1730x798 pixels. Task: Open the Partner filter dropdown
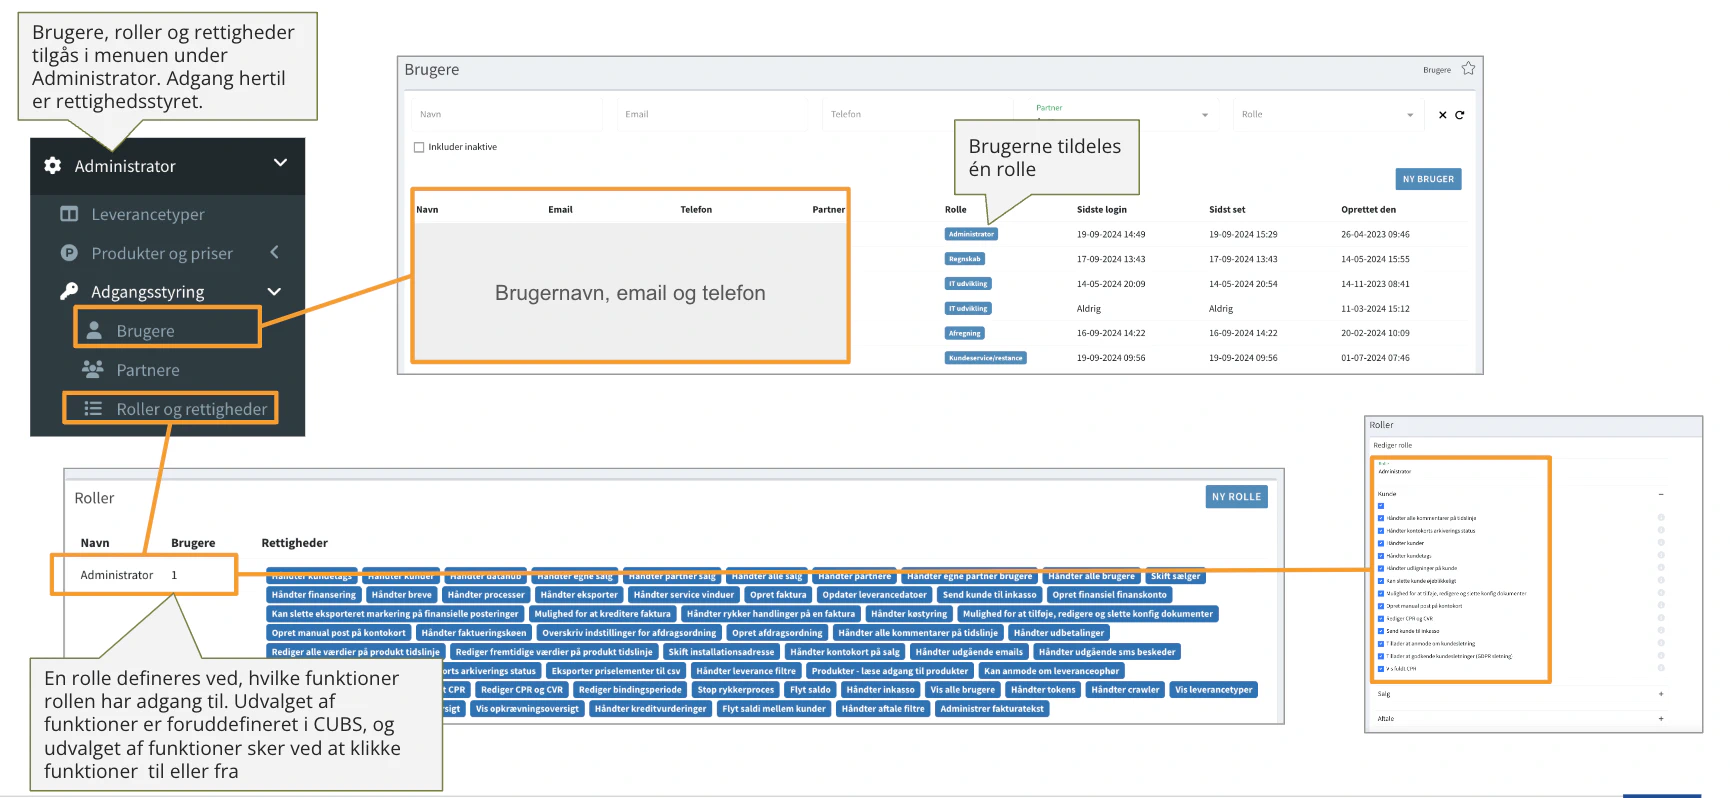tap(1122, 115)
